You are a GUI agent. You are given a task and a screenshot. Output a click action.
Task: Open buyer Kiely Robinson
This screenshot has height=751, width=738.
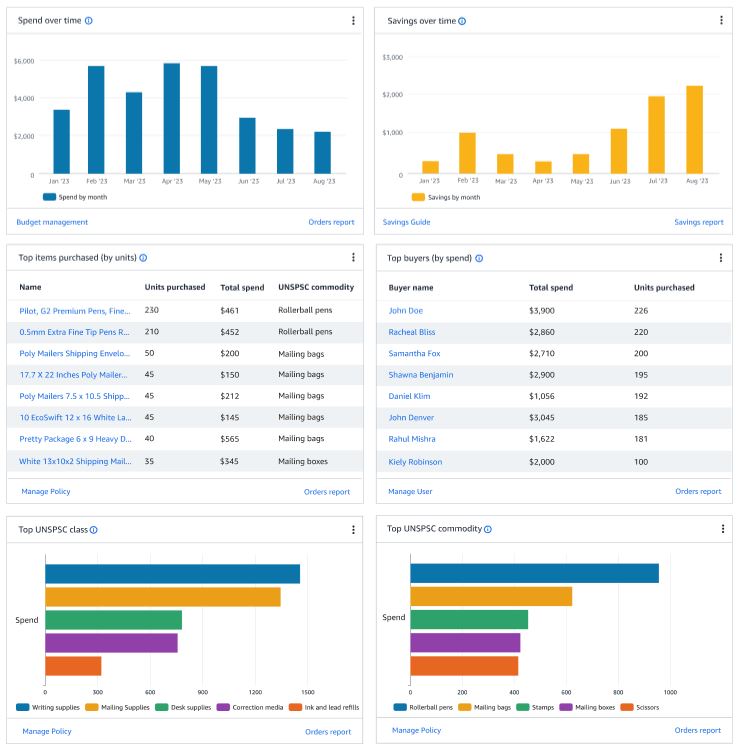[415, 462]
